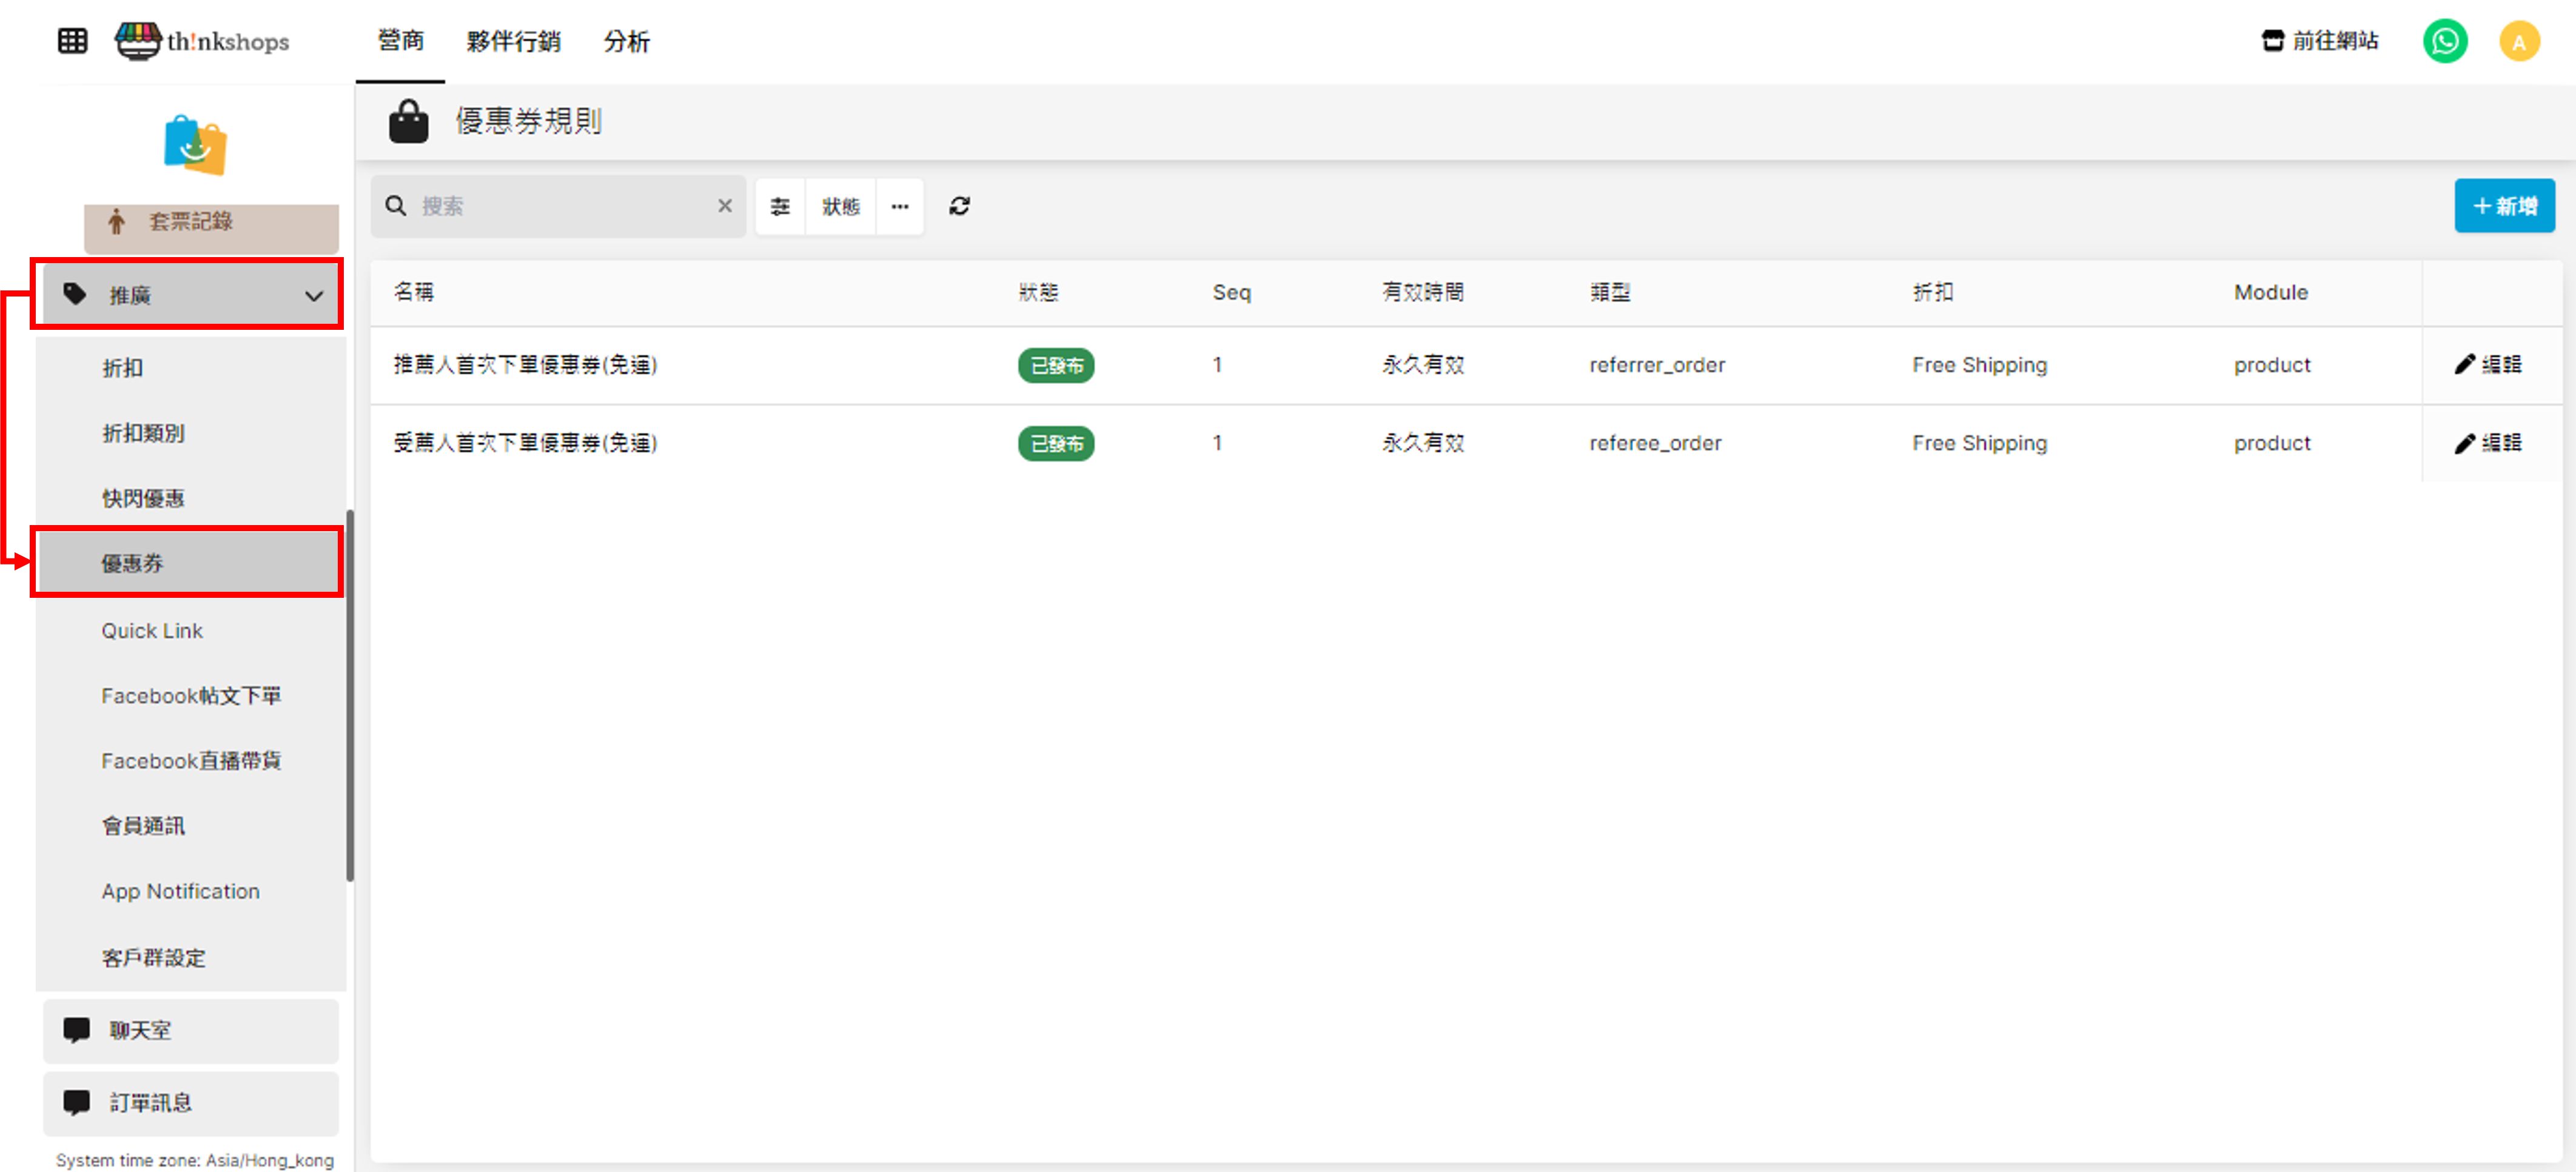This screenshot has height=1172, width=2576.
Task: Open the 狀態 filter dropdown
Action: coord(840,206)
